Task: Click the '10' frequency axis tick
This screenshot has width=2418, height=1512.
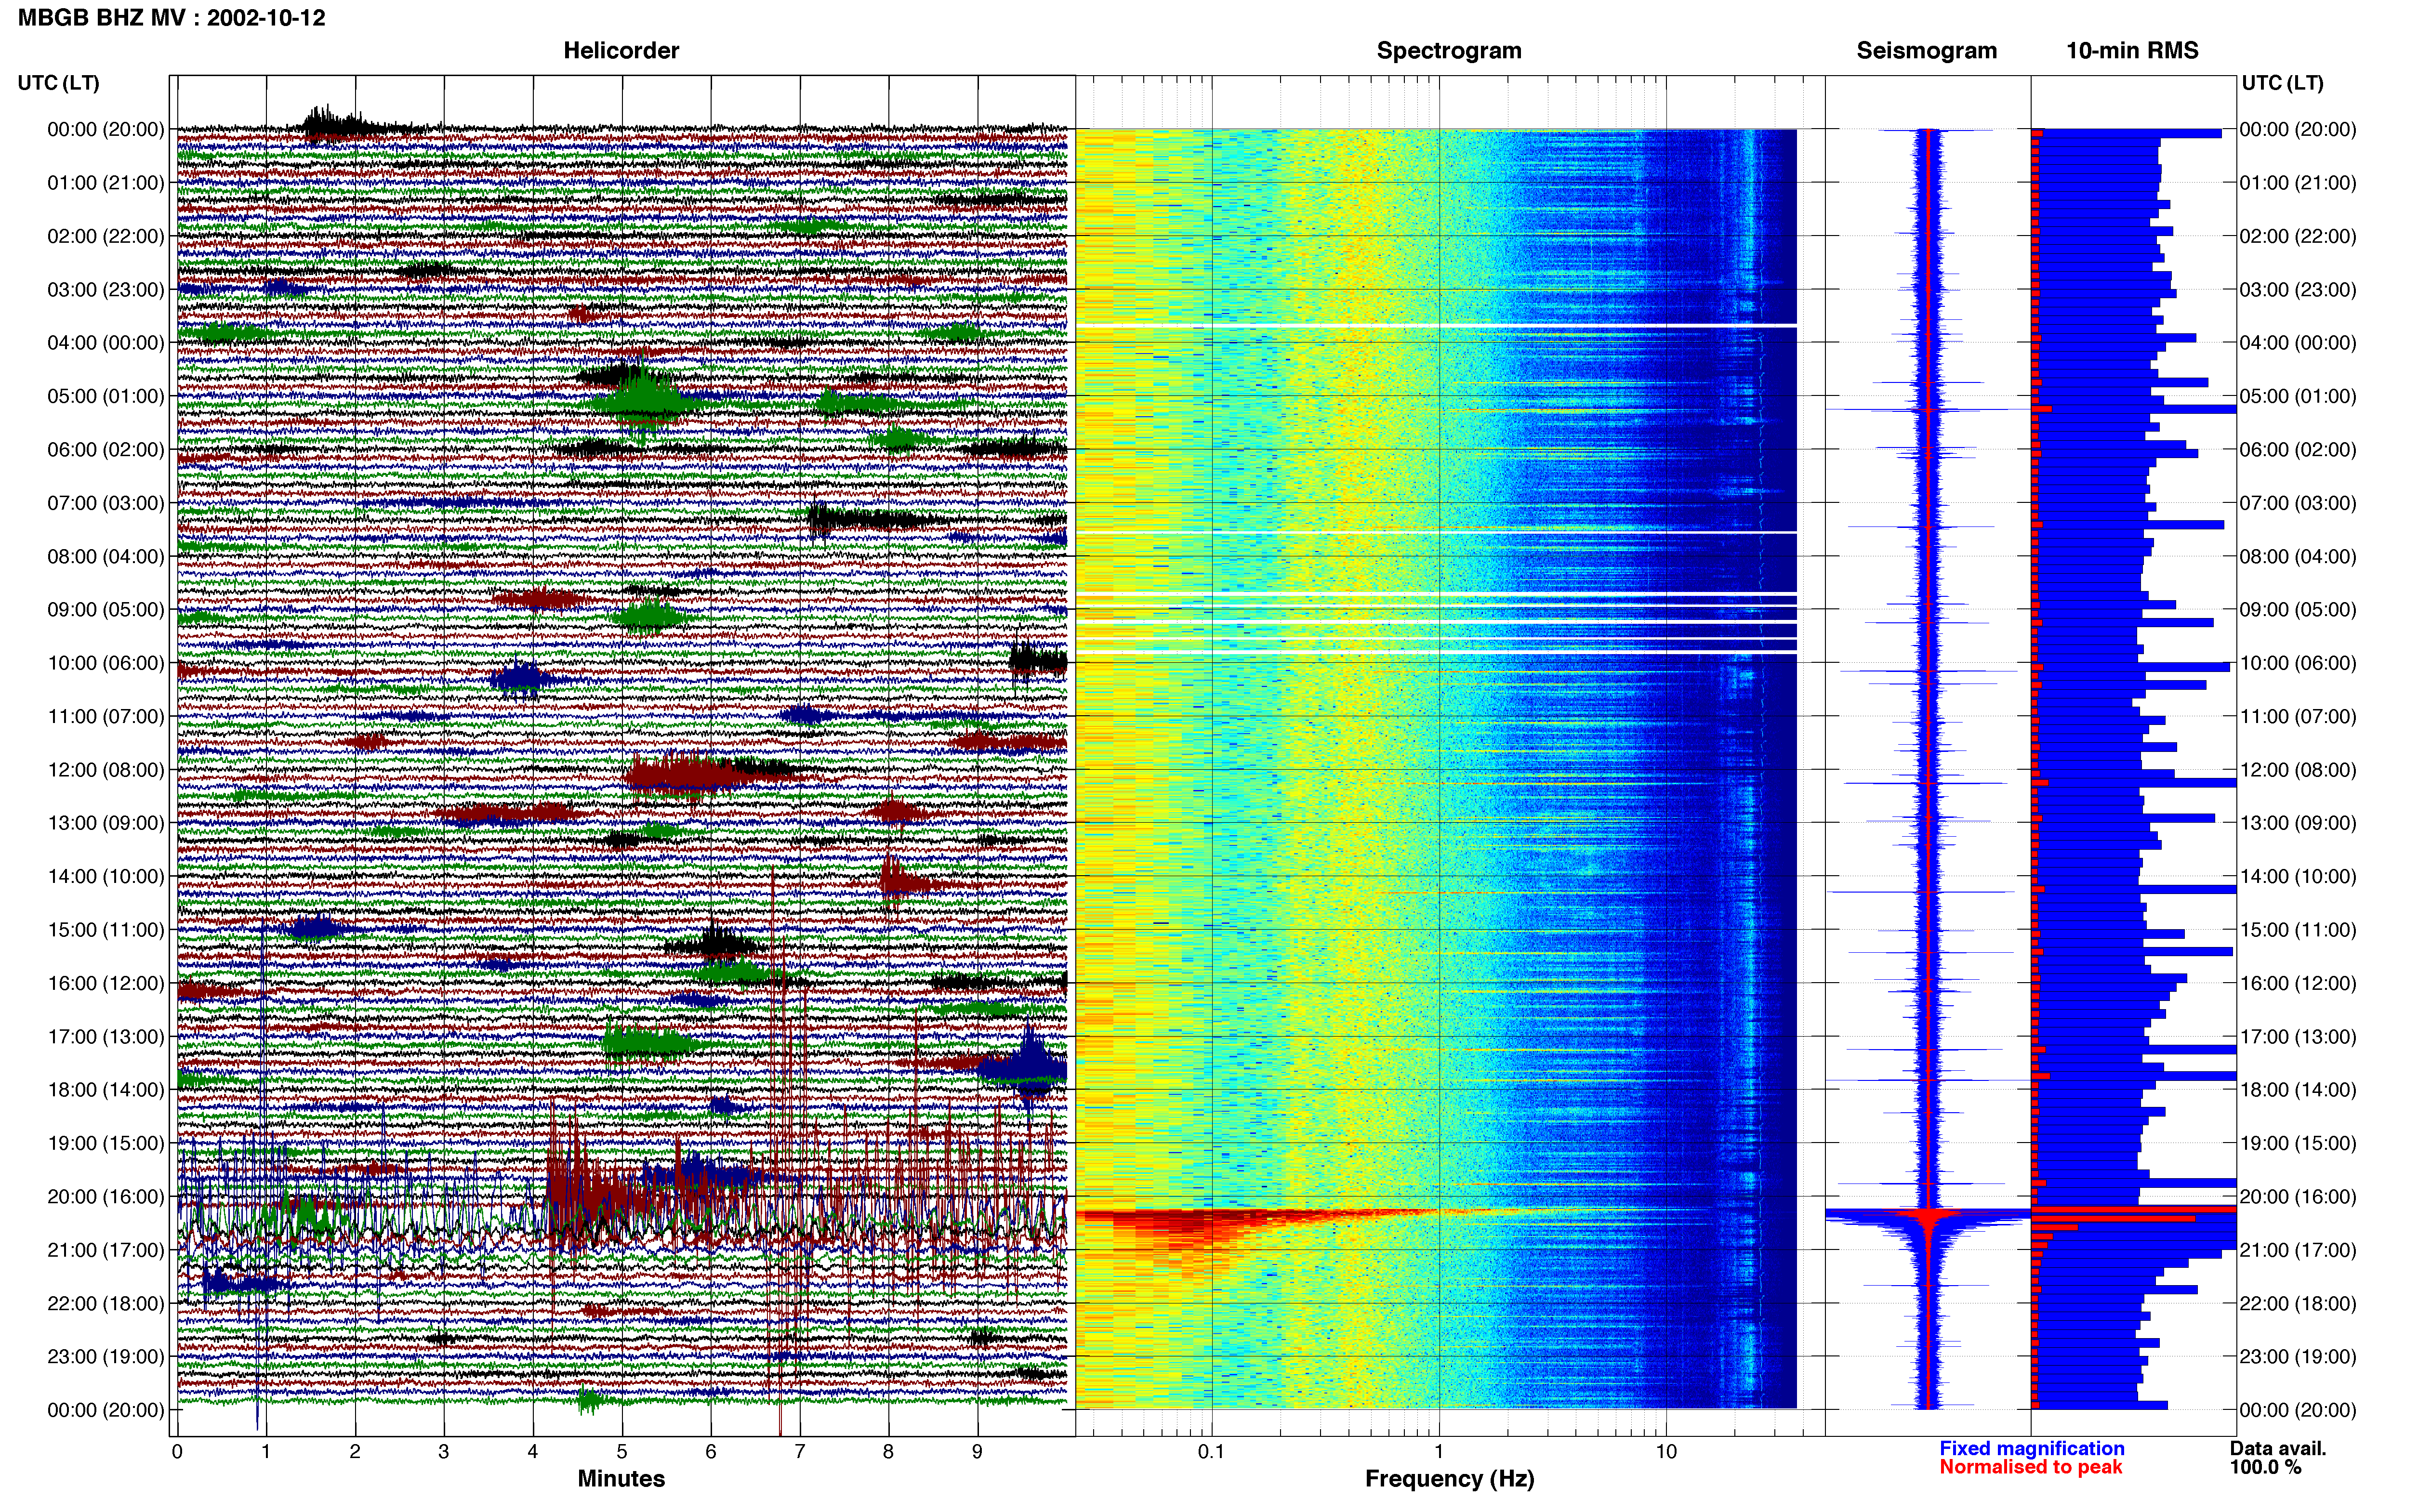Action: pyautogui.click(x=1666, y=1452)
